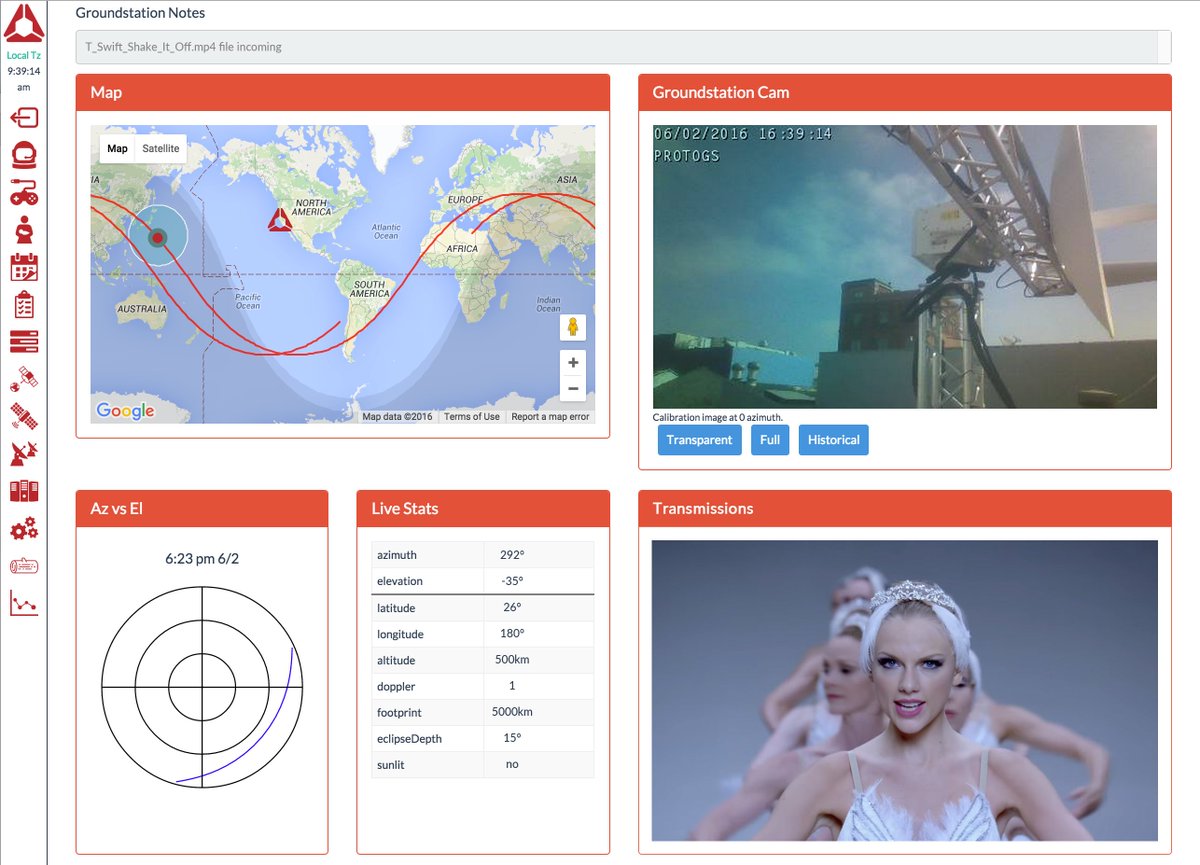Open the astronaut helmet icon in sidebar
This screenshot has width=1200, height=865.
24,155
